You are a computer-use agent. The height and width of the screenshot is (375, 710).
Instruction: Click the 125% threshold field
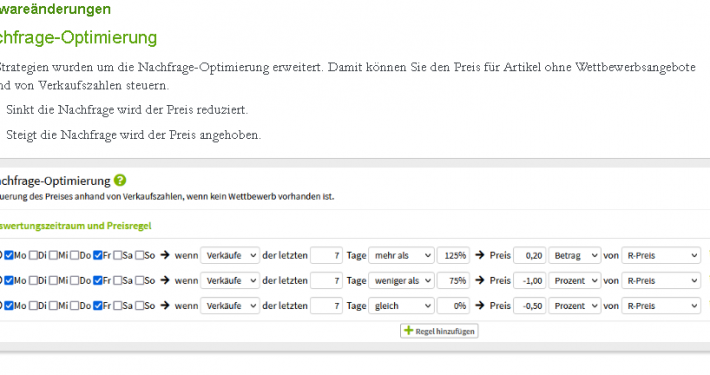click(453, 255)
